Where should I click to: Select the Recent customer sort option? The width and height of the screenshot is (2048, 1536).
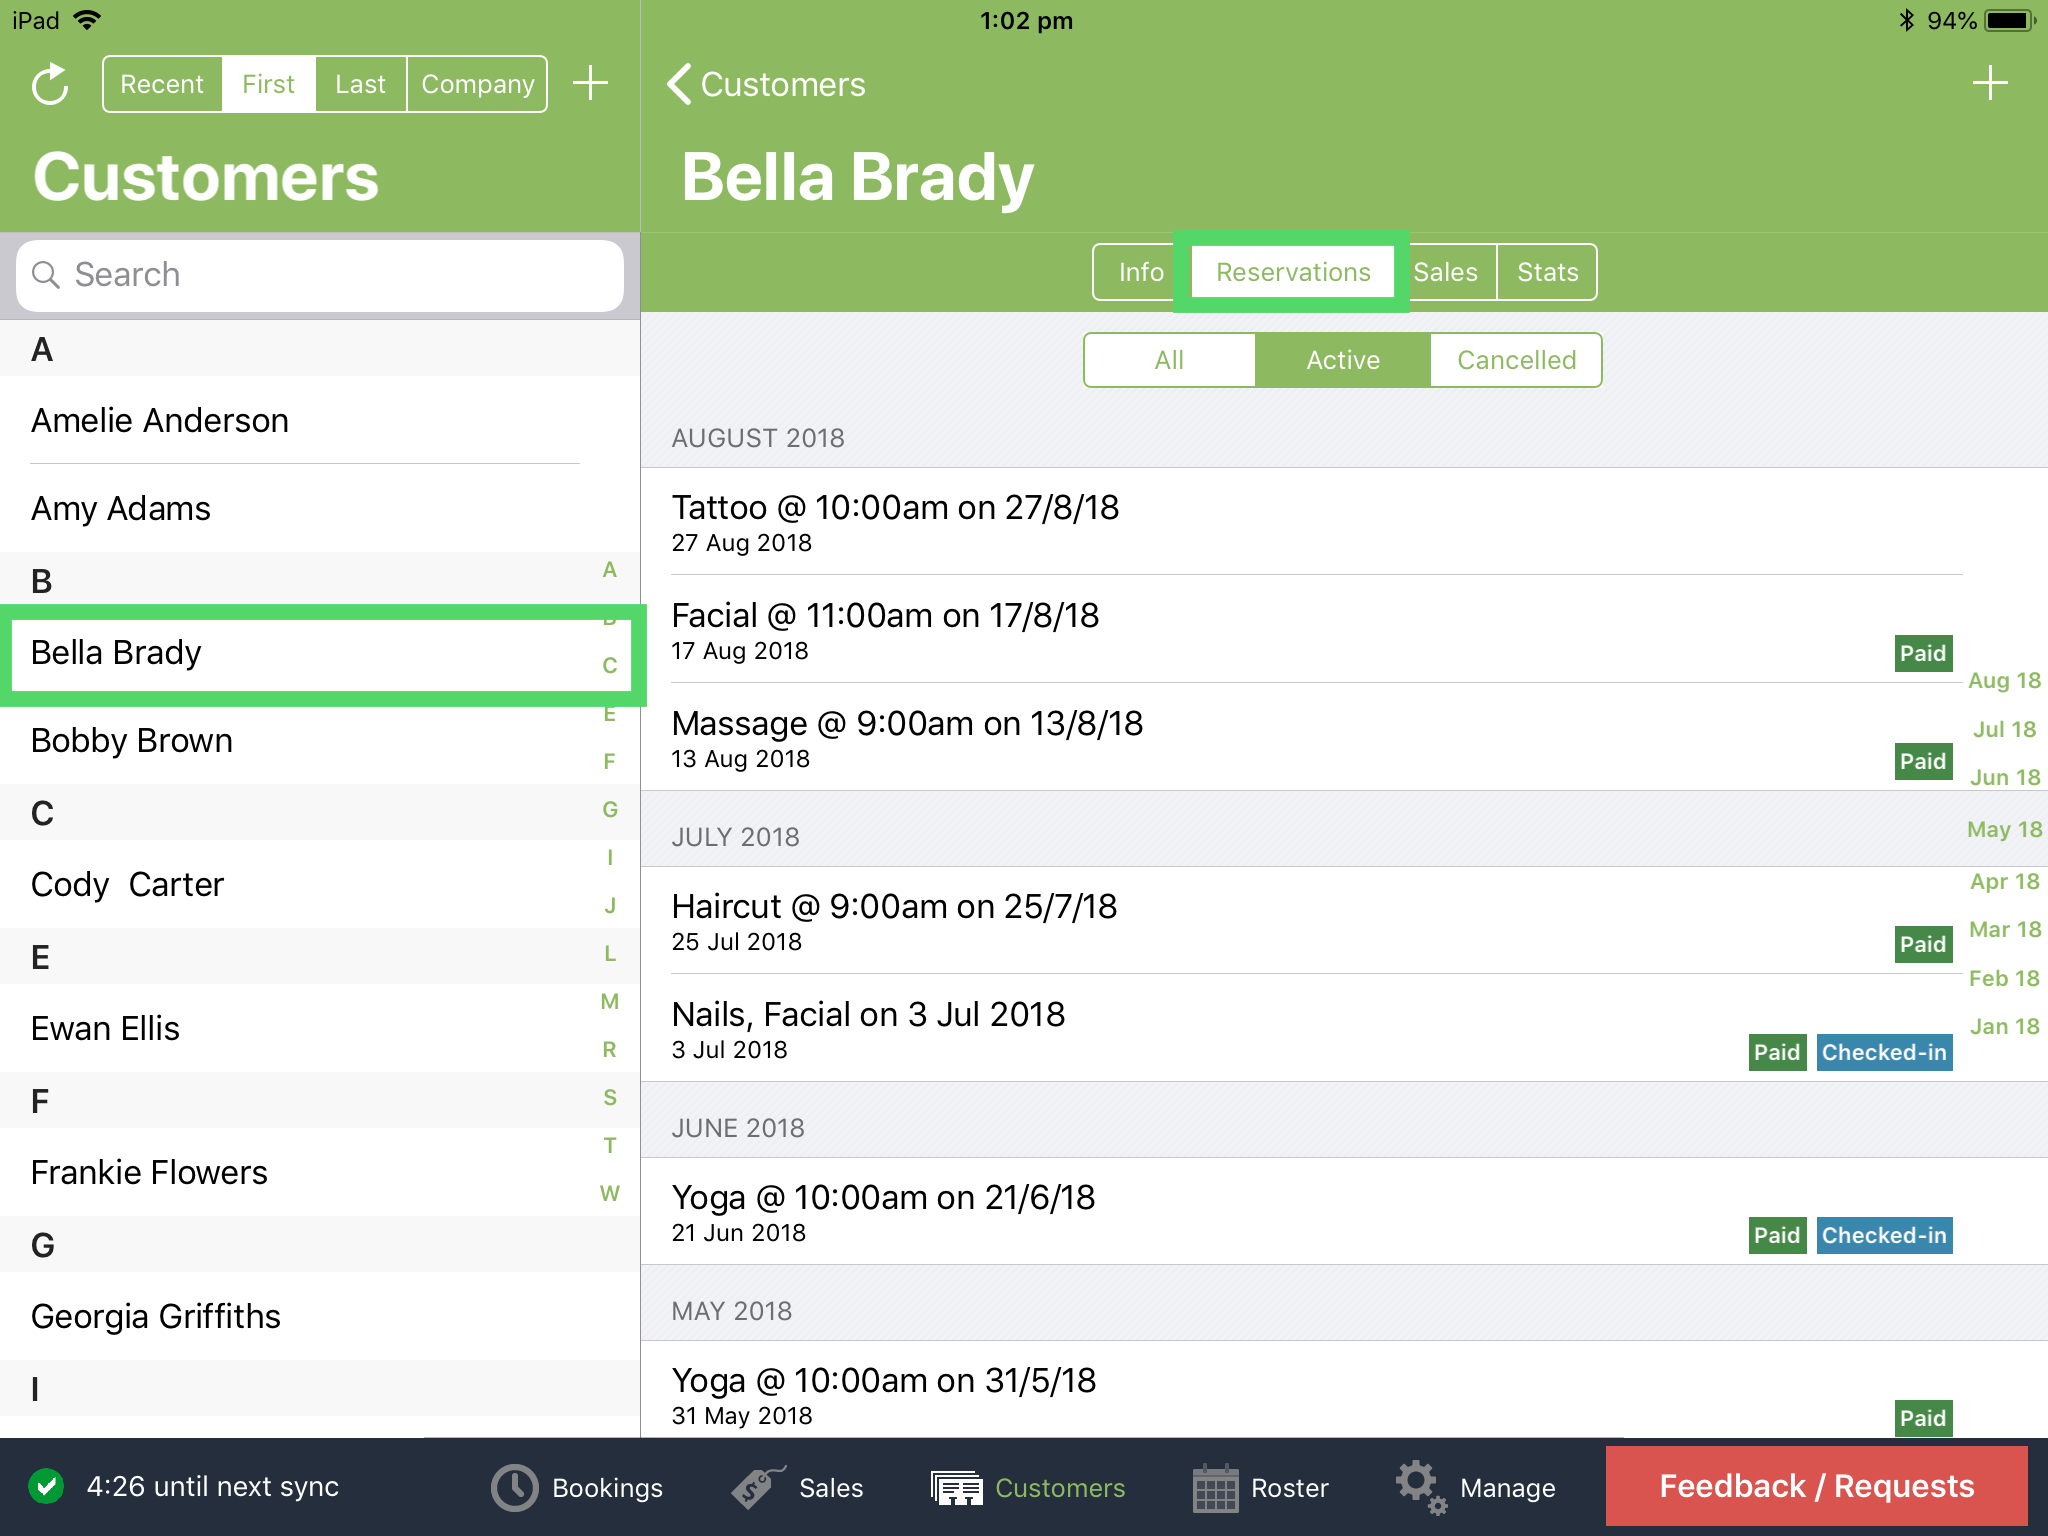click(162, 84)
